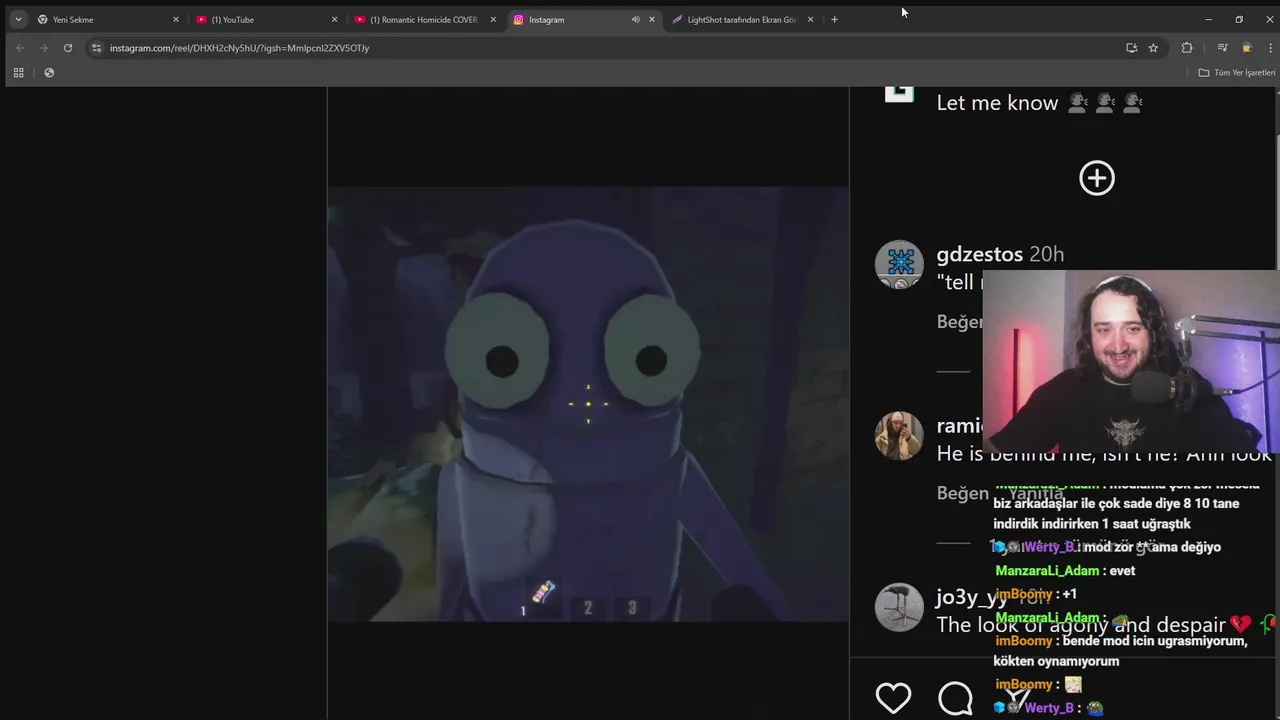Viewport: 1280px width, 720px height.
Task: Bookmark this page with star icon
Action: [1153, 48]
